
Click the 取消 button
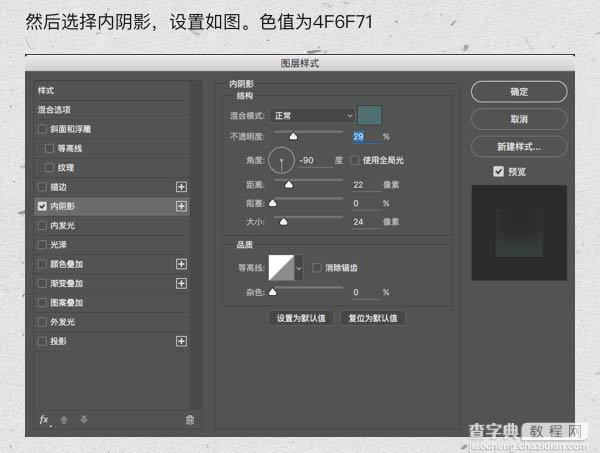[519, 119]
